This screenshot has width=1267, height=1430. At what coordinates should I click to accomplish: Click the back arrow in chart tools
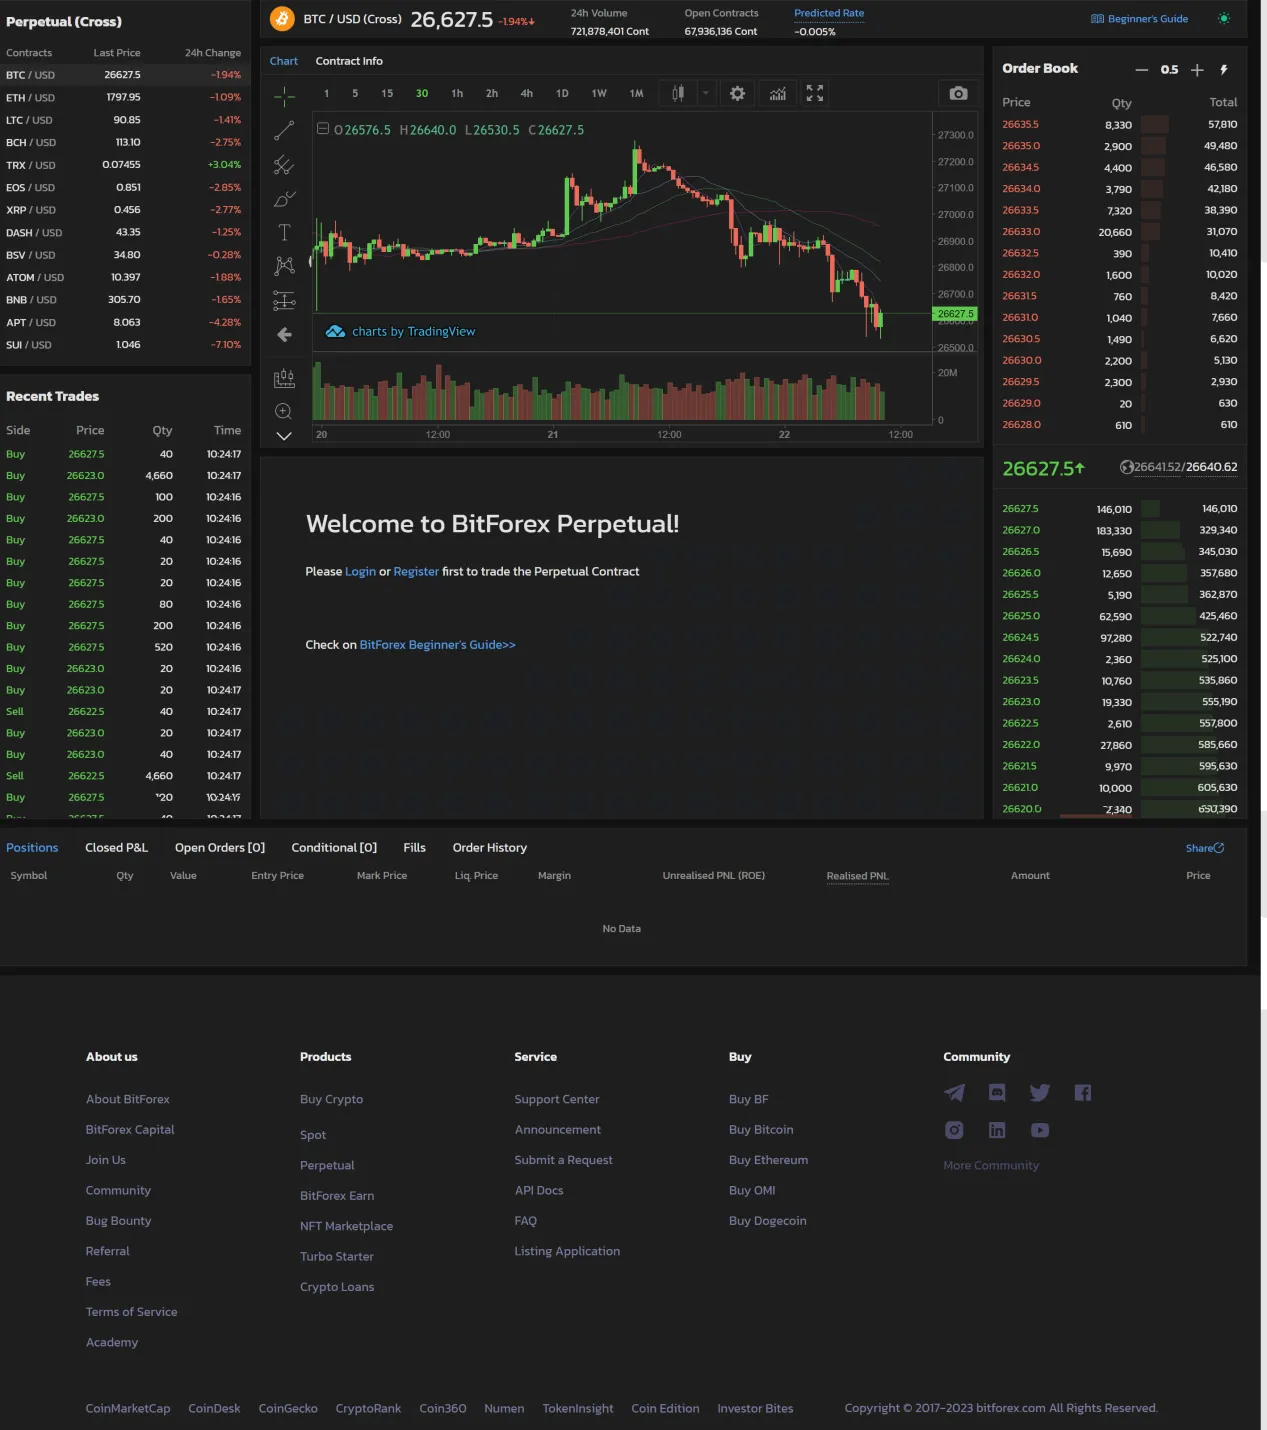[x=284, y=335]
